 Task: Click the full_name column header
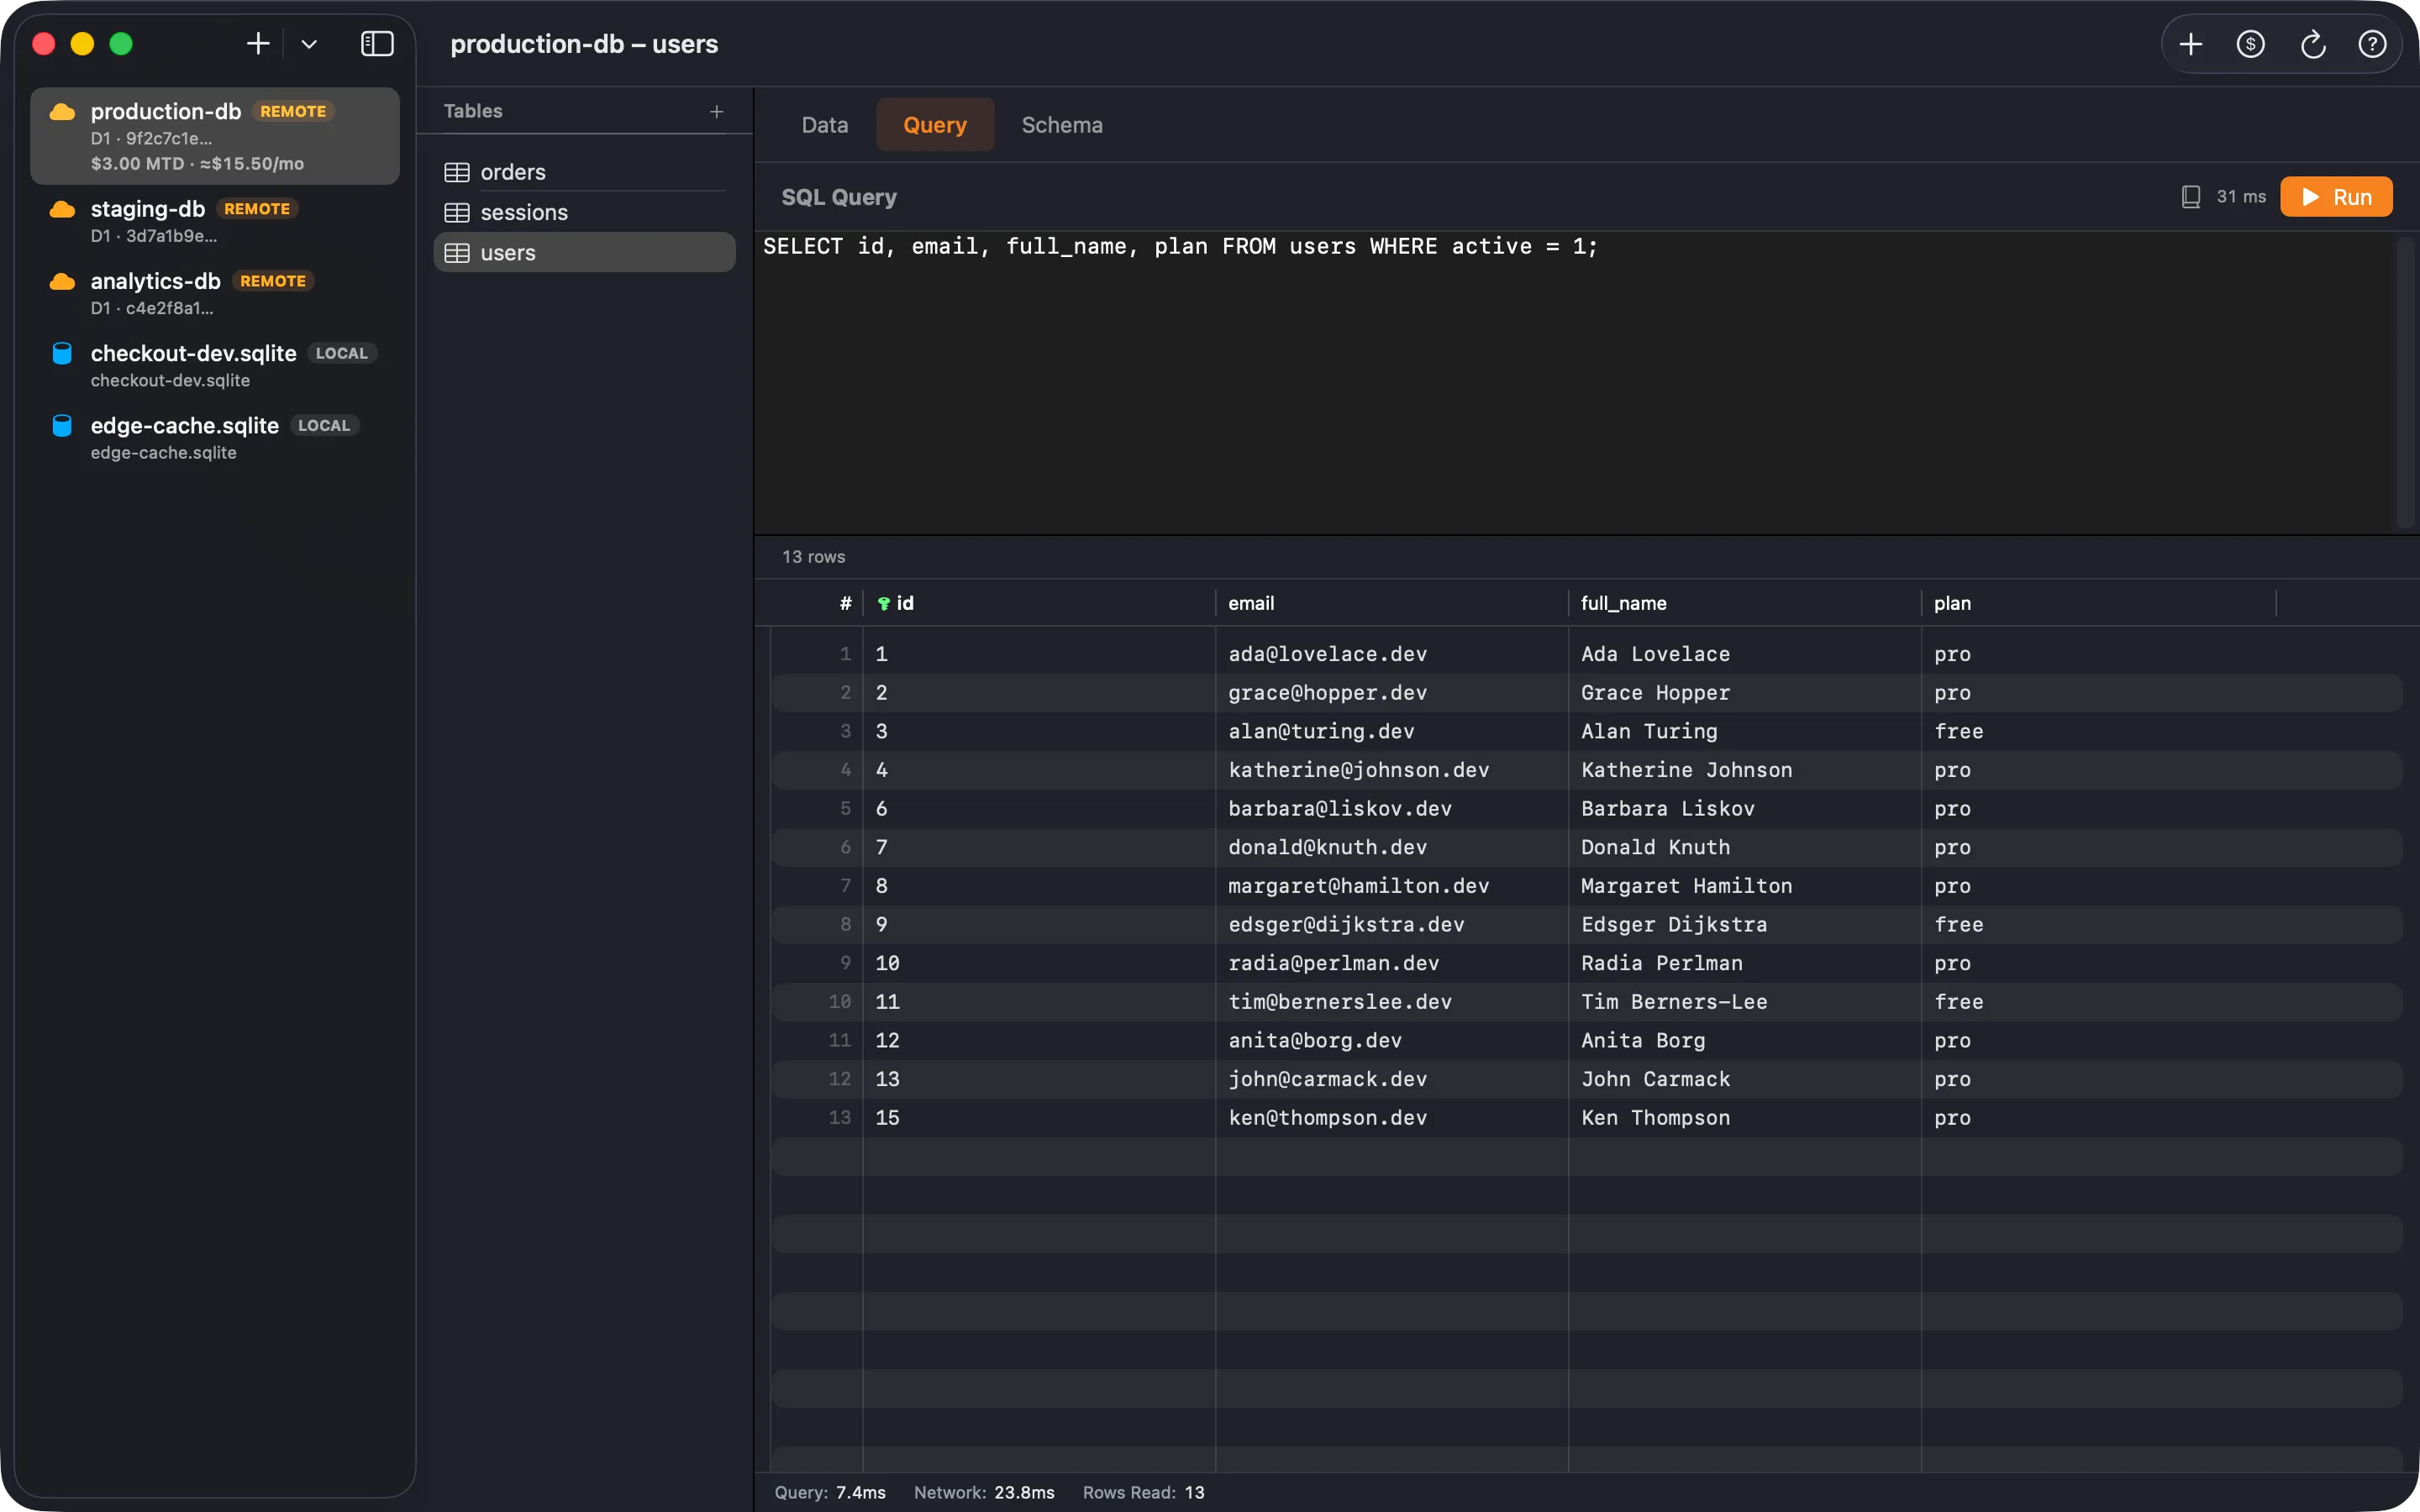click(x=1744, y=603)
